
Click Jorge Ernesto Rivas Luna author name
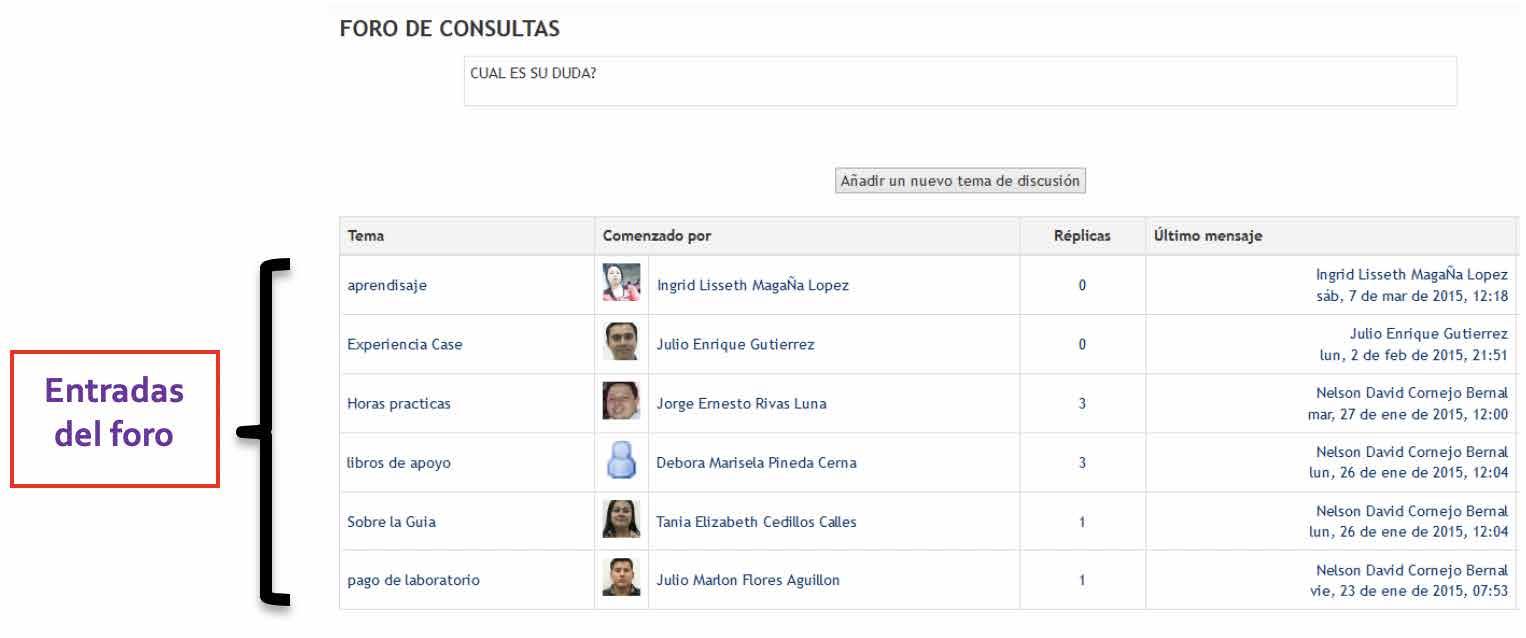tap(741, 404)
